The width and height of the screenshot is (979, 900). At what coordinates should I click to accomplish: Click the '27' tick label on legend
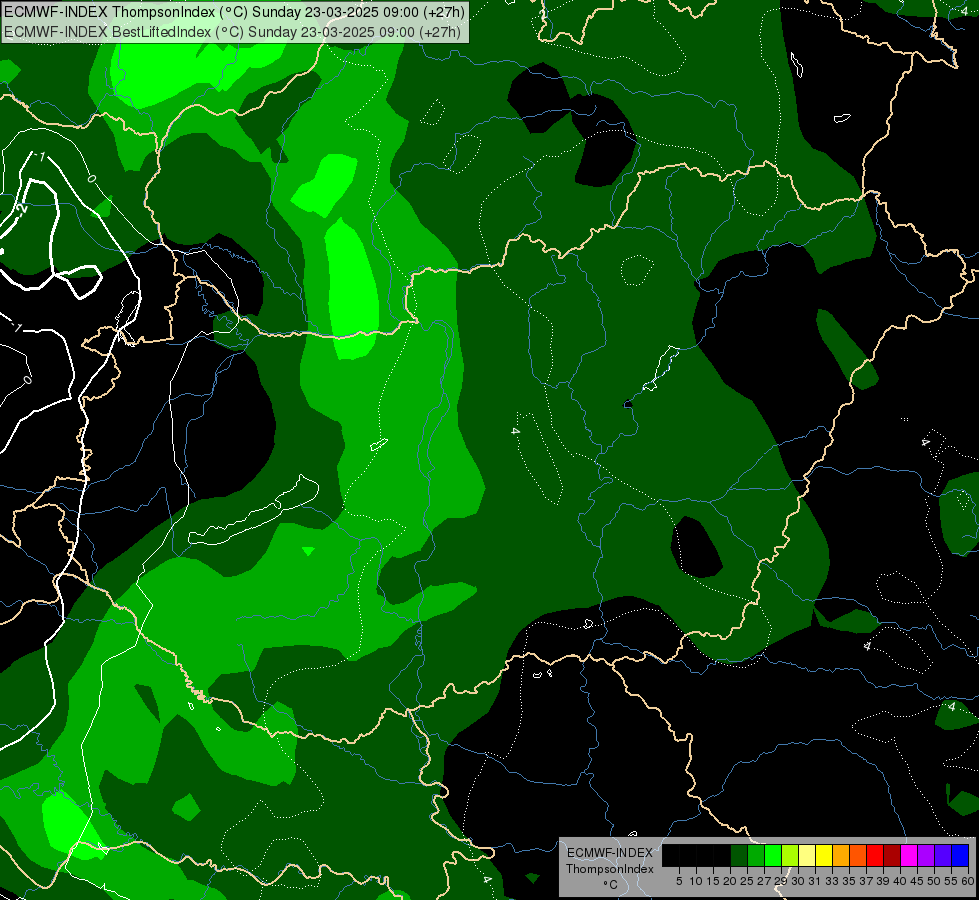pos(764,881)
